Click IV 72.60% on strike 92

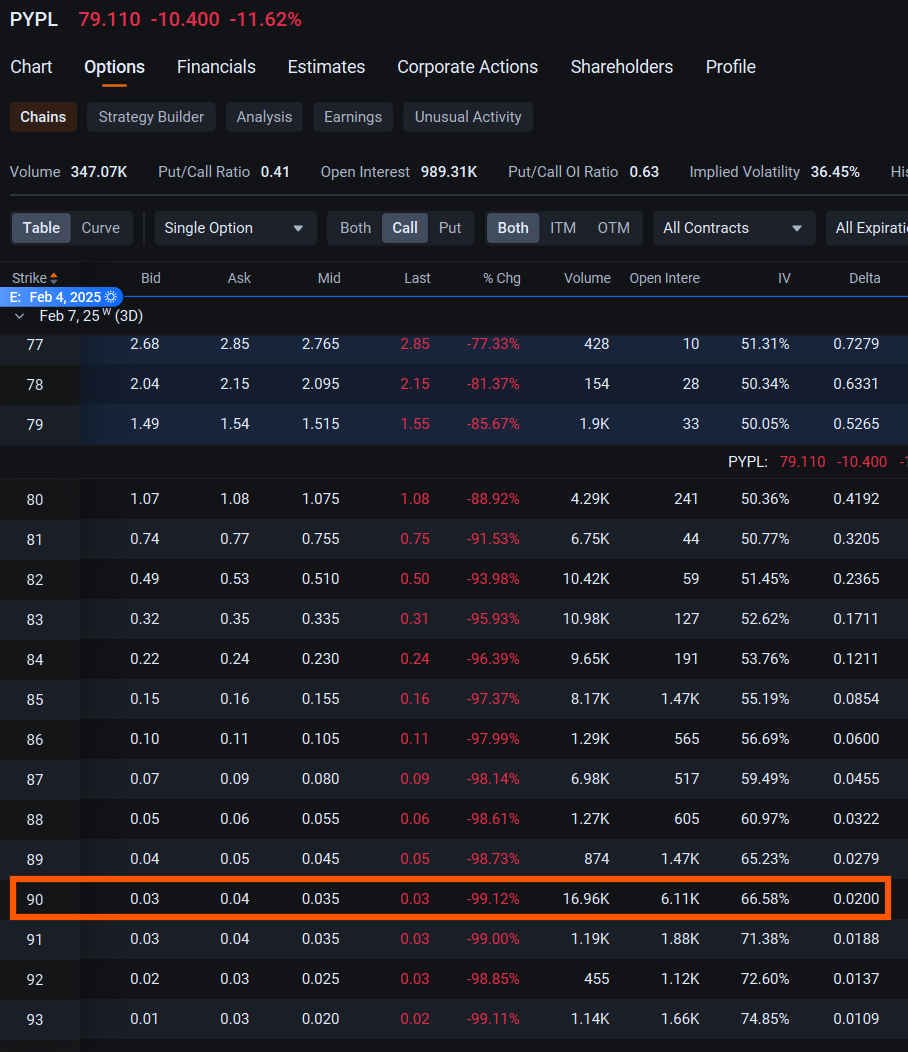point(765,979)
